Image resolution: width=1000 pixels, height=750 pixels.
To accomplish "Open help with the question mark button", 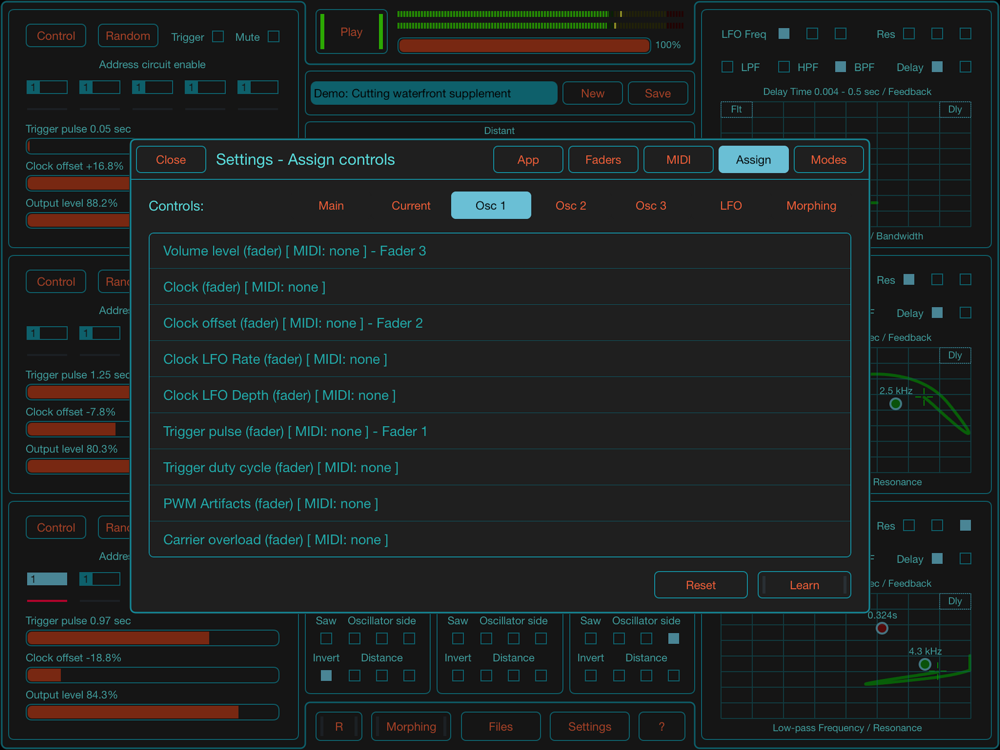I will click(661, 727).
